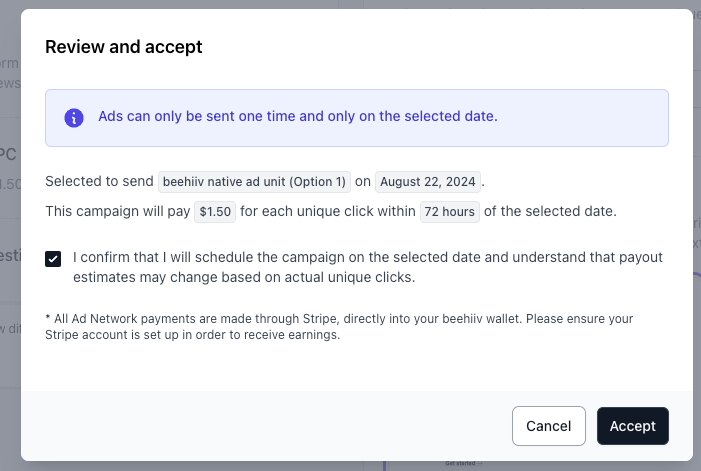This screenshot has width=701, height=471.
Task: Click the 'This campaign will pay' text
Action: pos(118,211)
